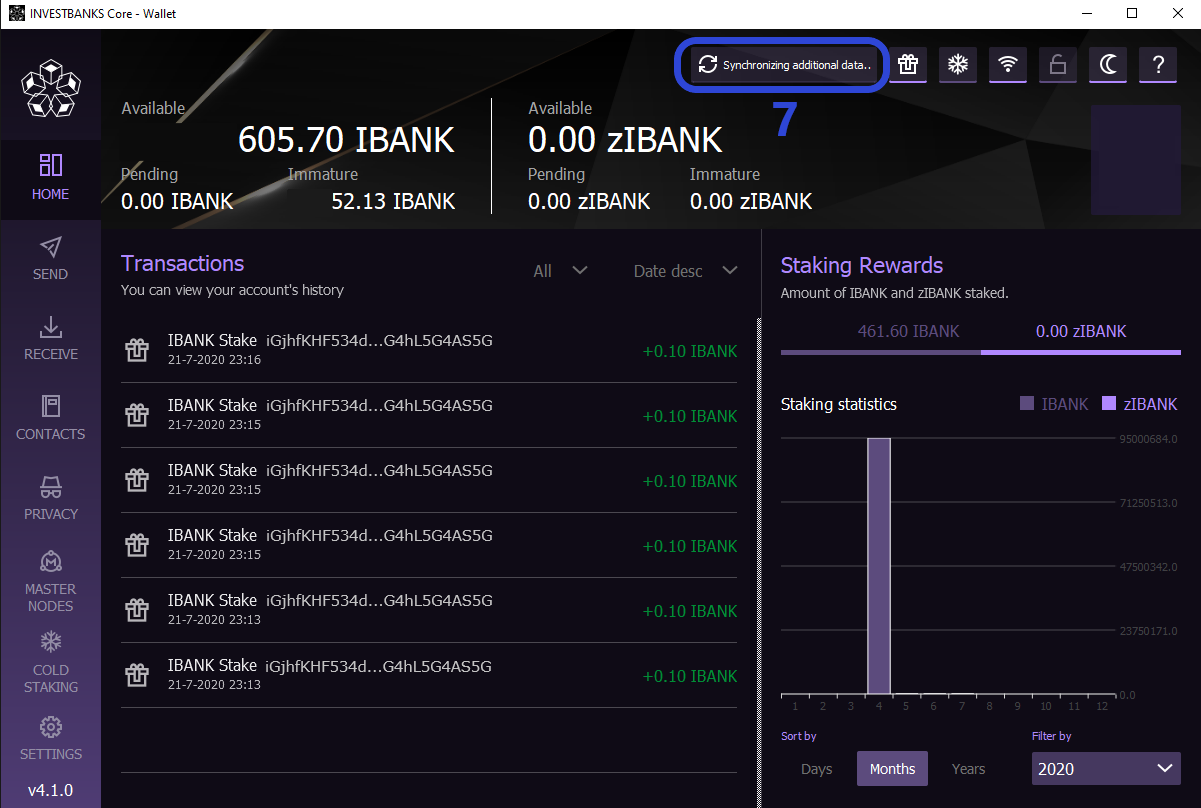Screen dimensions: 1201x808
Task: Toggle the dark theme moon icon
Action: pyautogui.click(x=1108, y=65)
